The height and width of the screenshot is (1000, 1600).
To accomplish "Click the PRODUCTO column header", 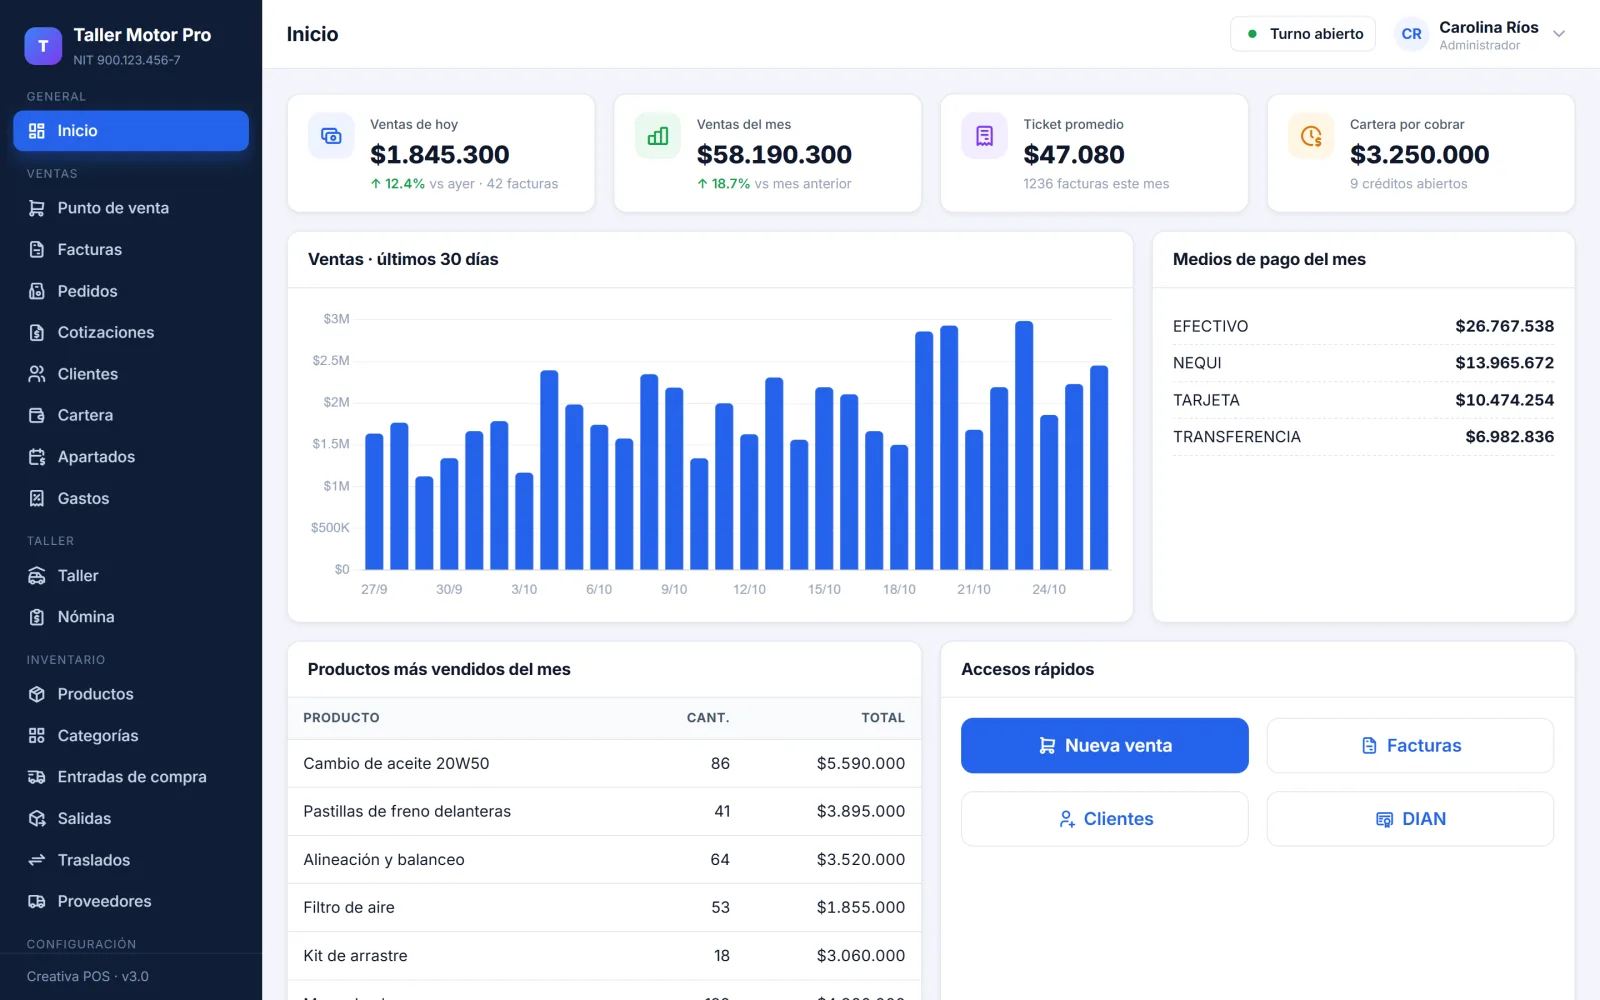I will pyautogui.click(x=341, y=718).
